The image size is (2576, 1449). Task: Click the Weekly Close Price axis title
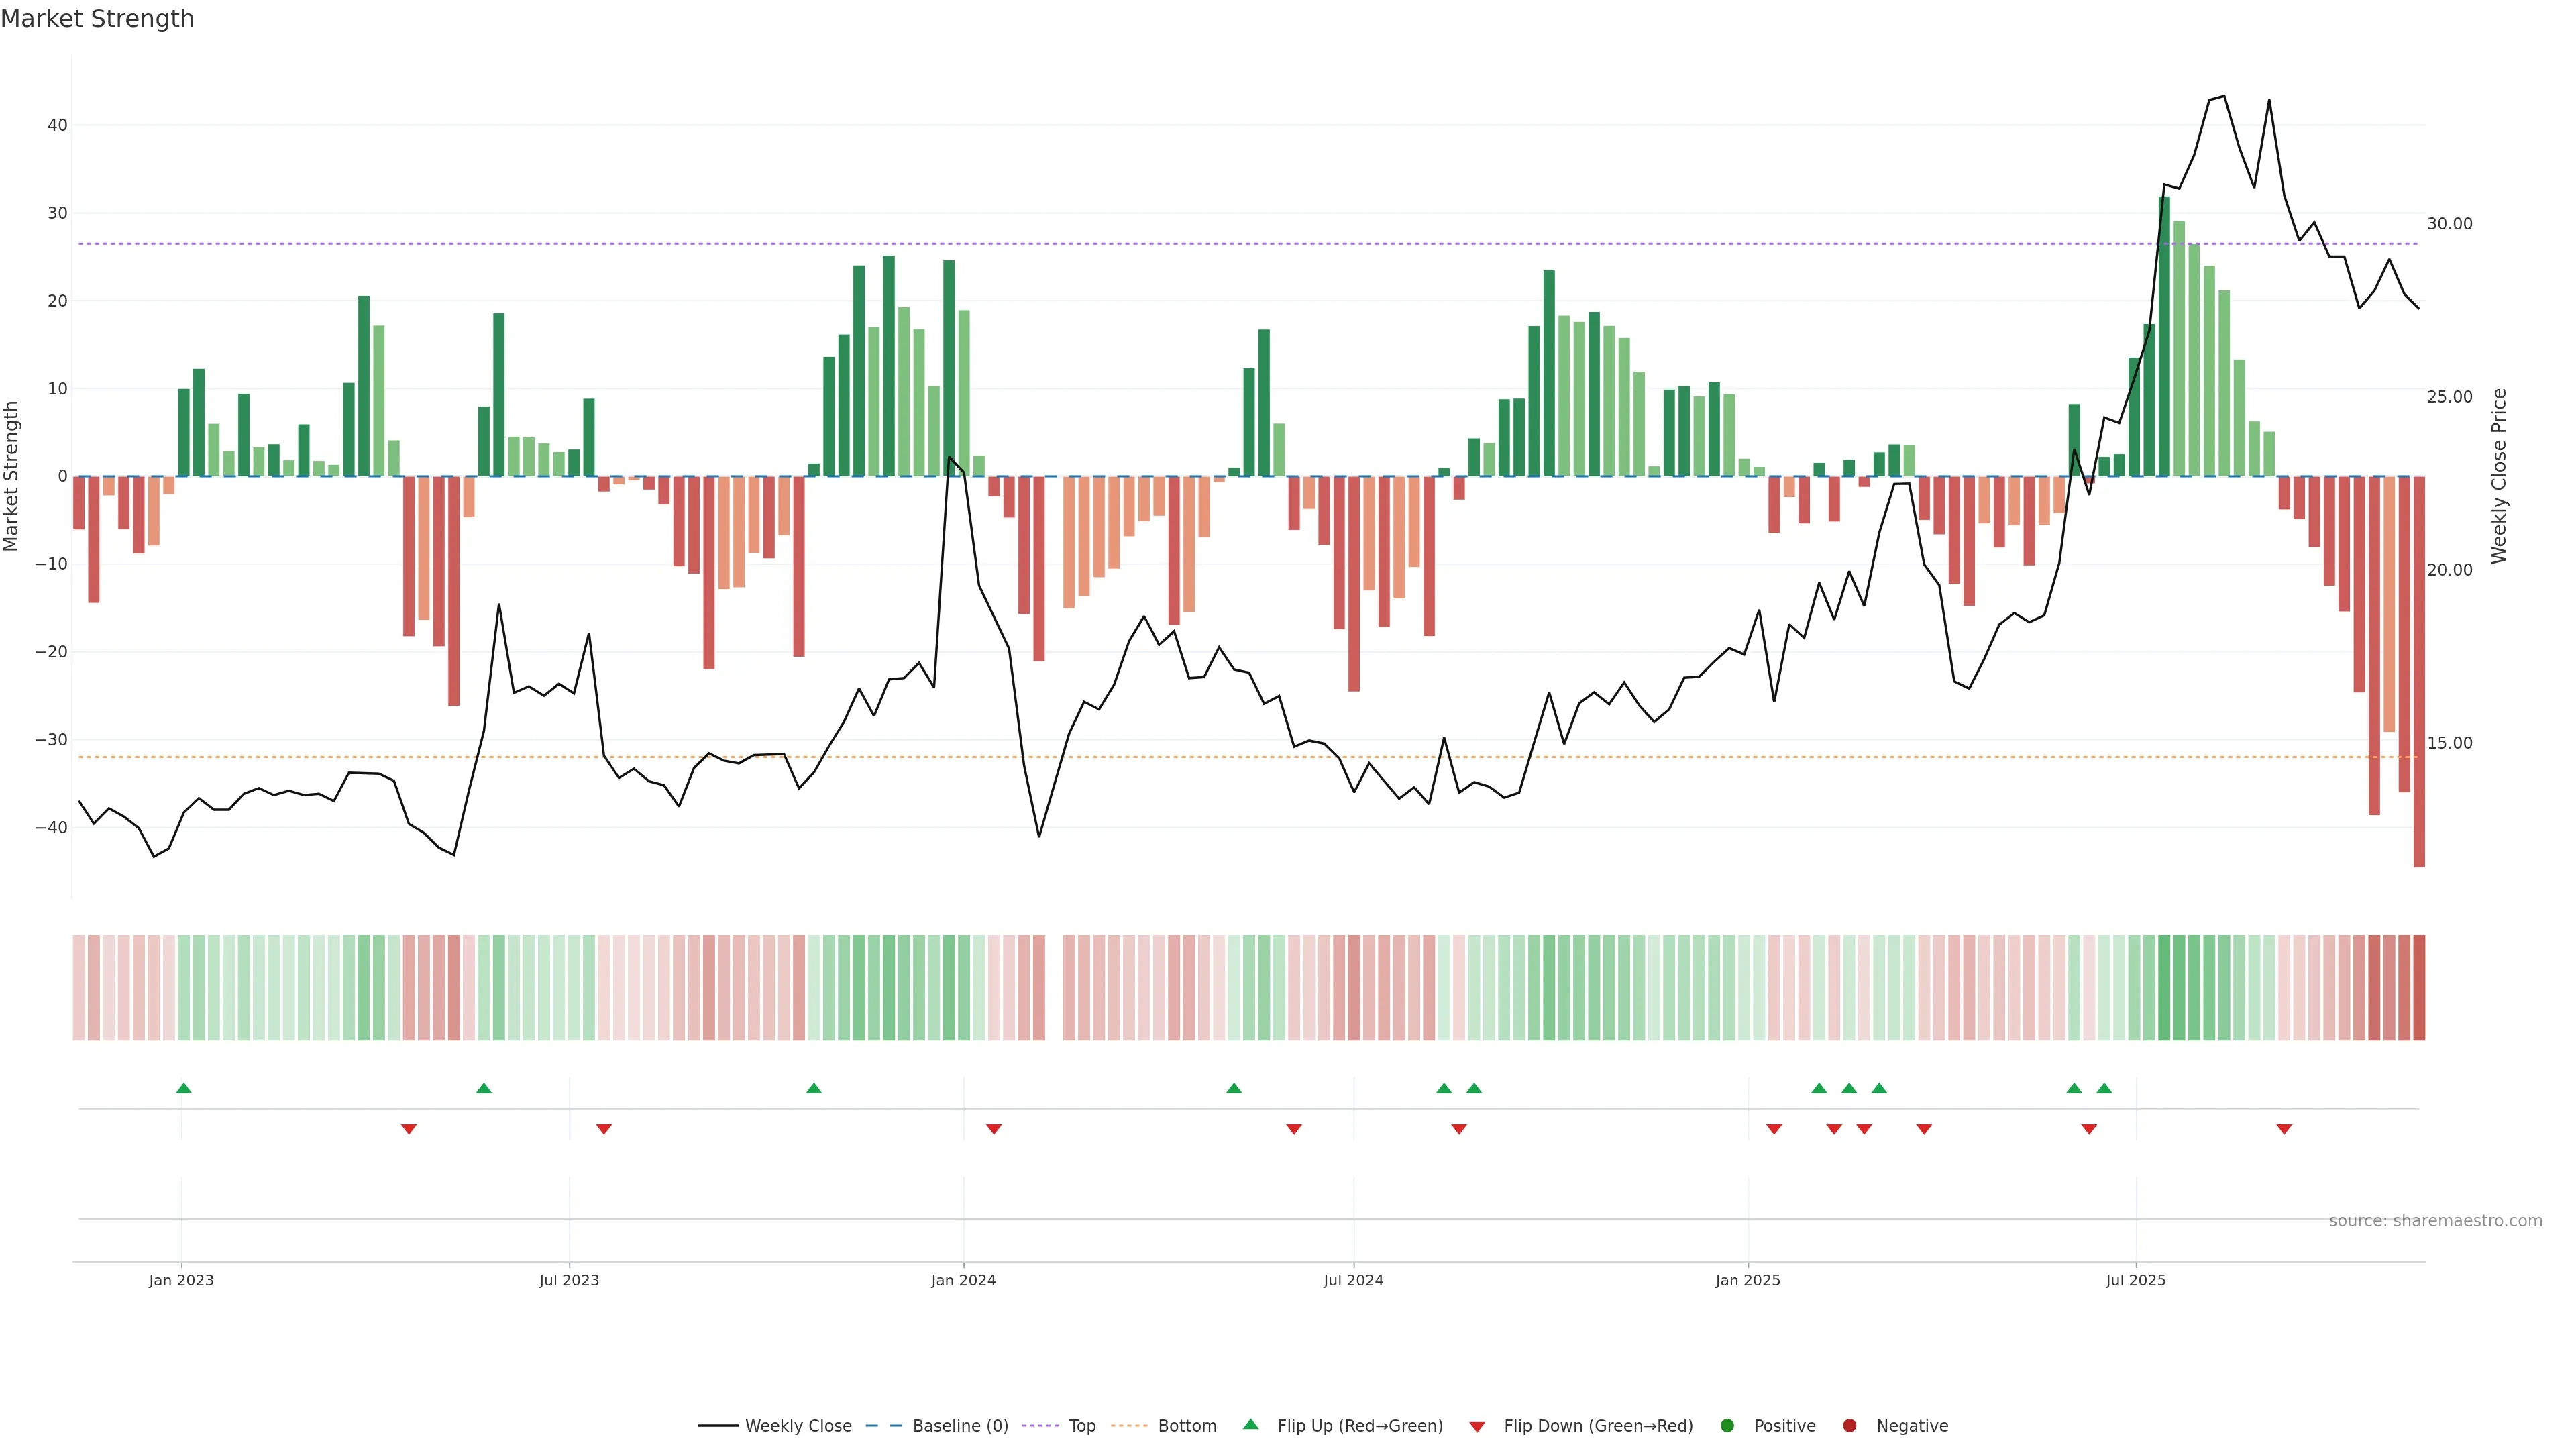click(x=2499, y=476)
